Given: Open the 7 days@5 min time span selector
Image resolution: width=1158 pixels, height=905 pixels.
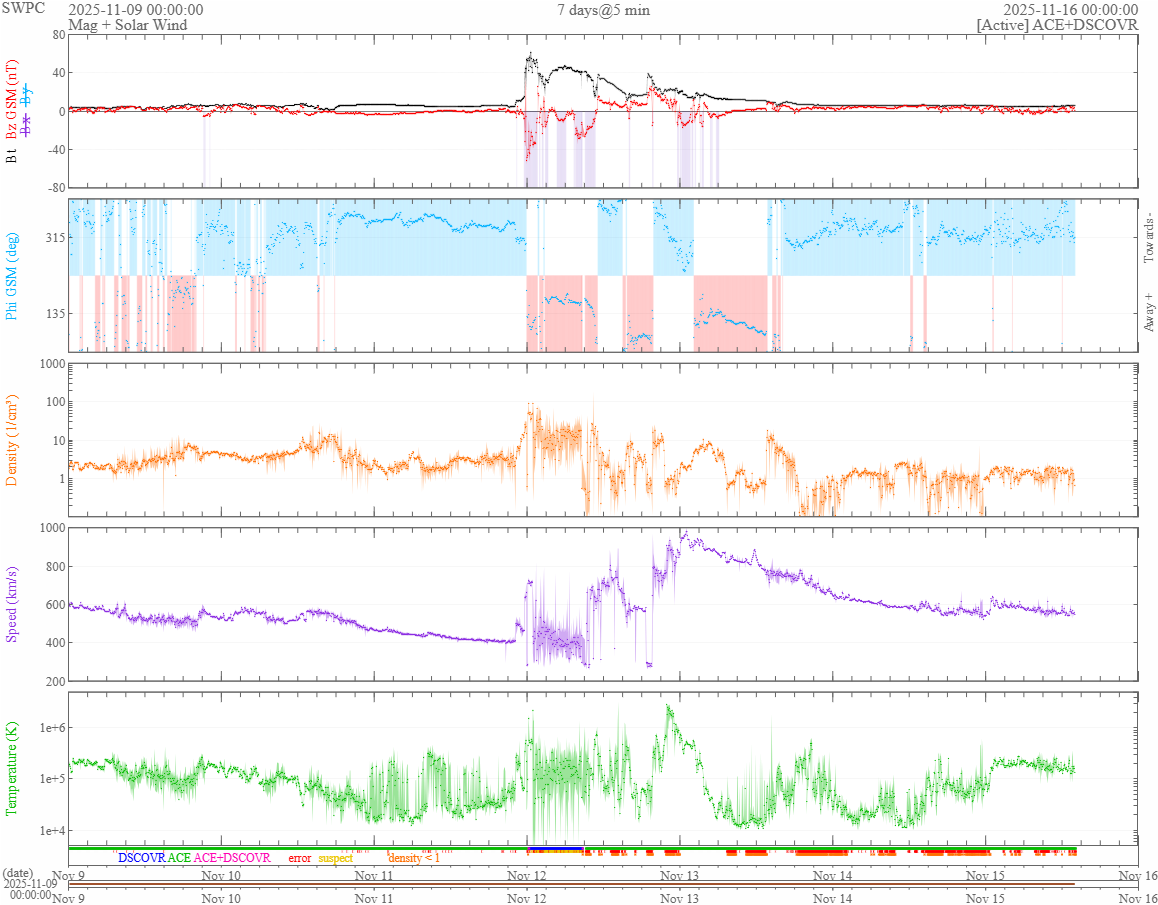Looking at the screenshot, I should click(603, 10).
